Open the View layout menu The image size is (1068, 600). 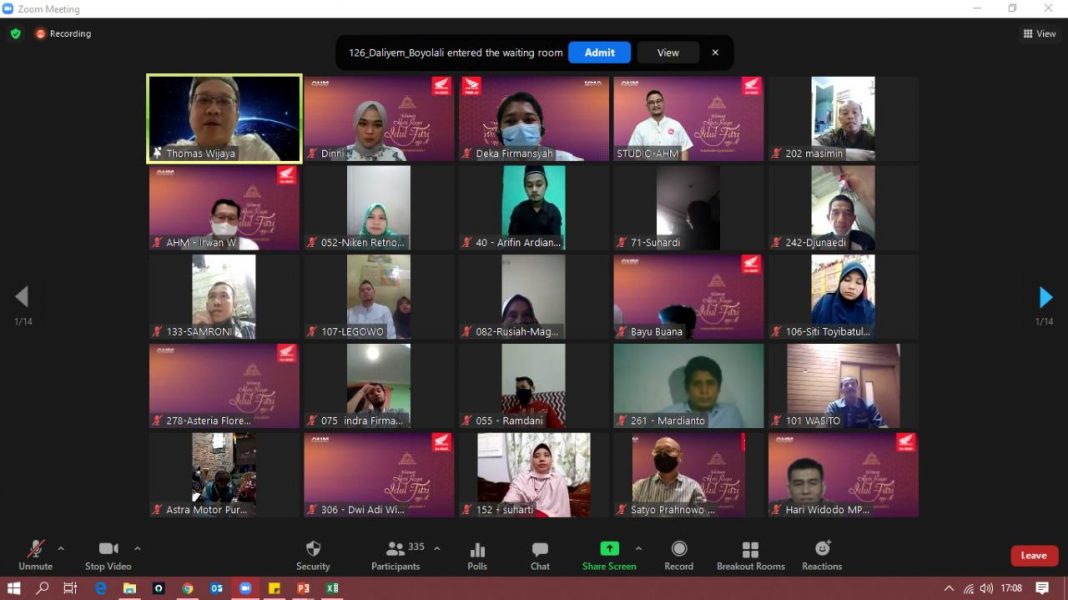point(1040,34)
